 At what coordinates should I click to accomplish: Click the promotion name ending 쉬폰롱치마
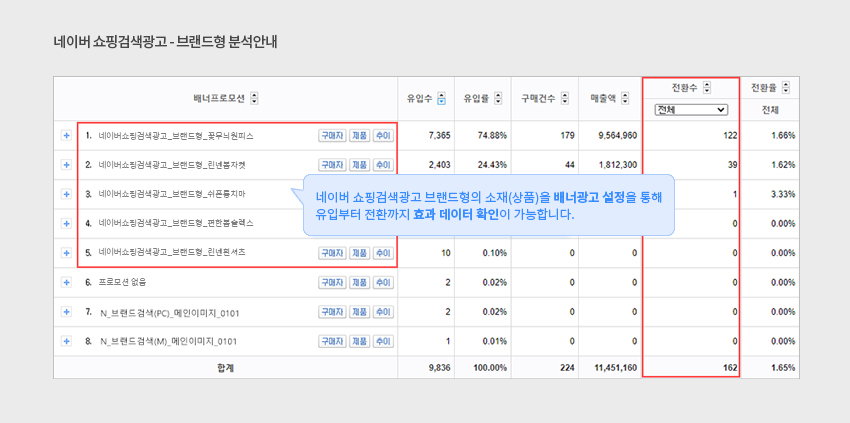coord(172,194)
